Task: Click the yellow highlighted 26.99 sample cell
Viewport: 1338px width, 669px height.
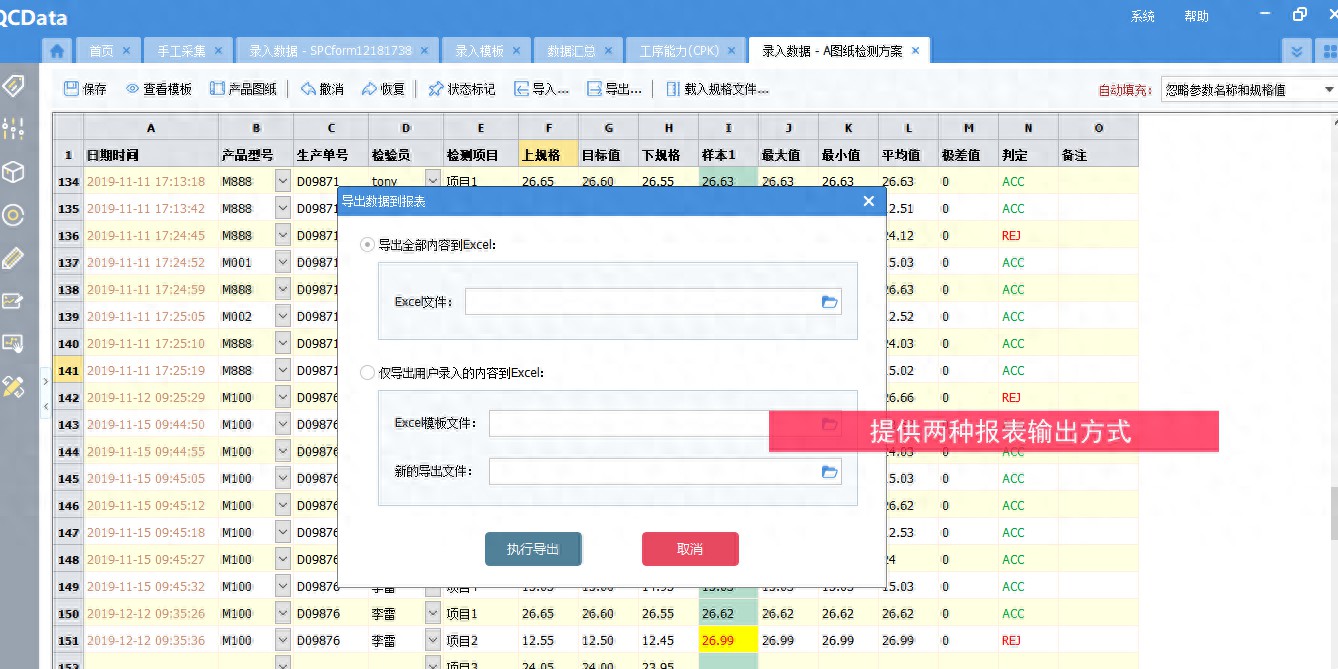Action: tap(728, 641)
